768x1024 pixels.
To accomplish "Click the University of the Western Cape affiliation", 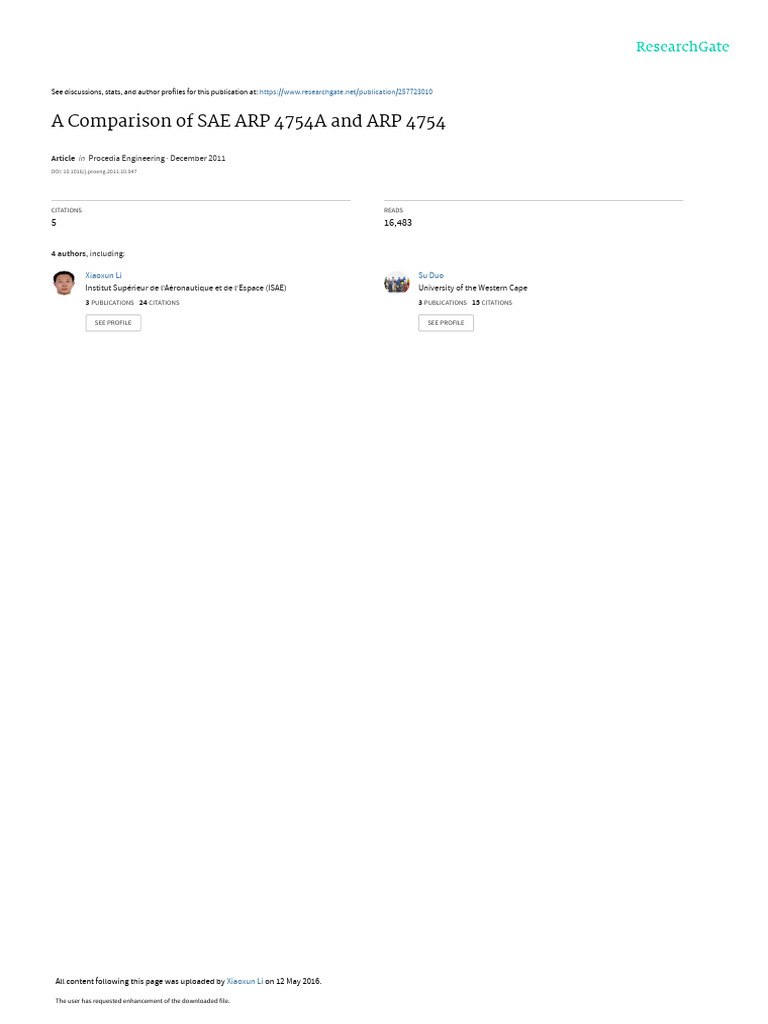I will pos(473,288).
